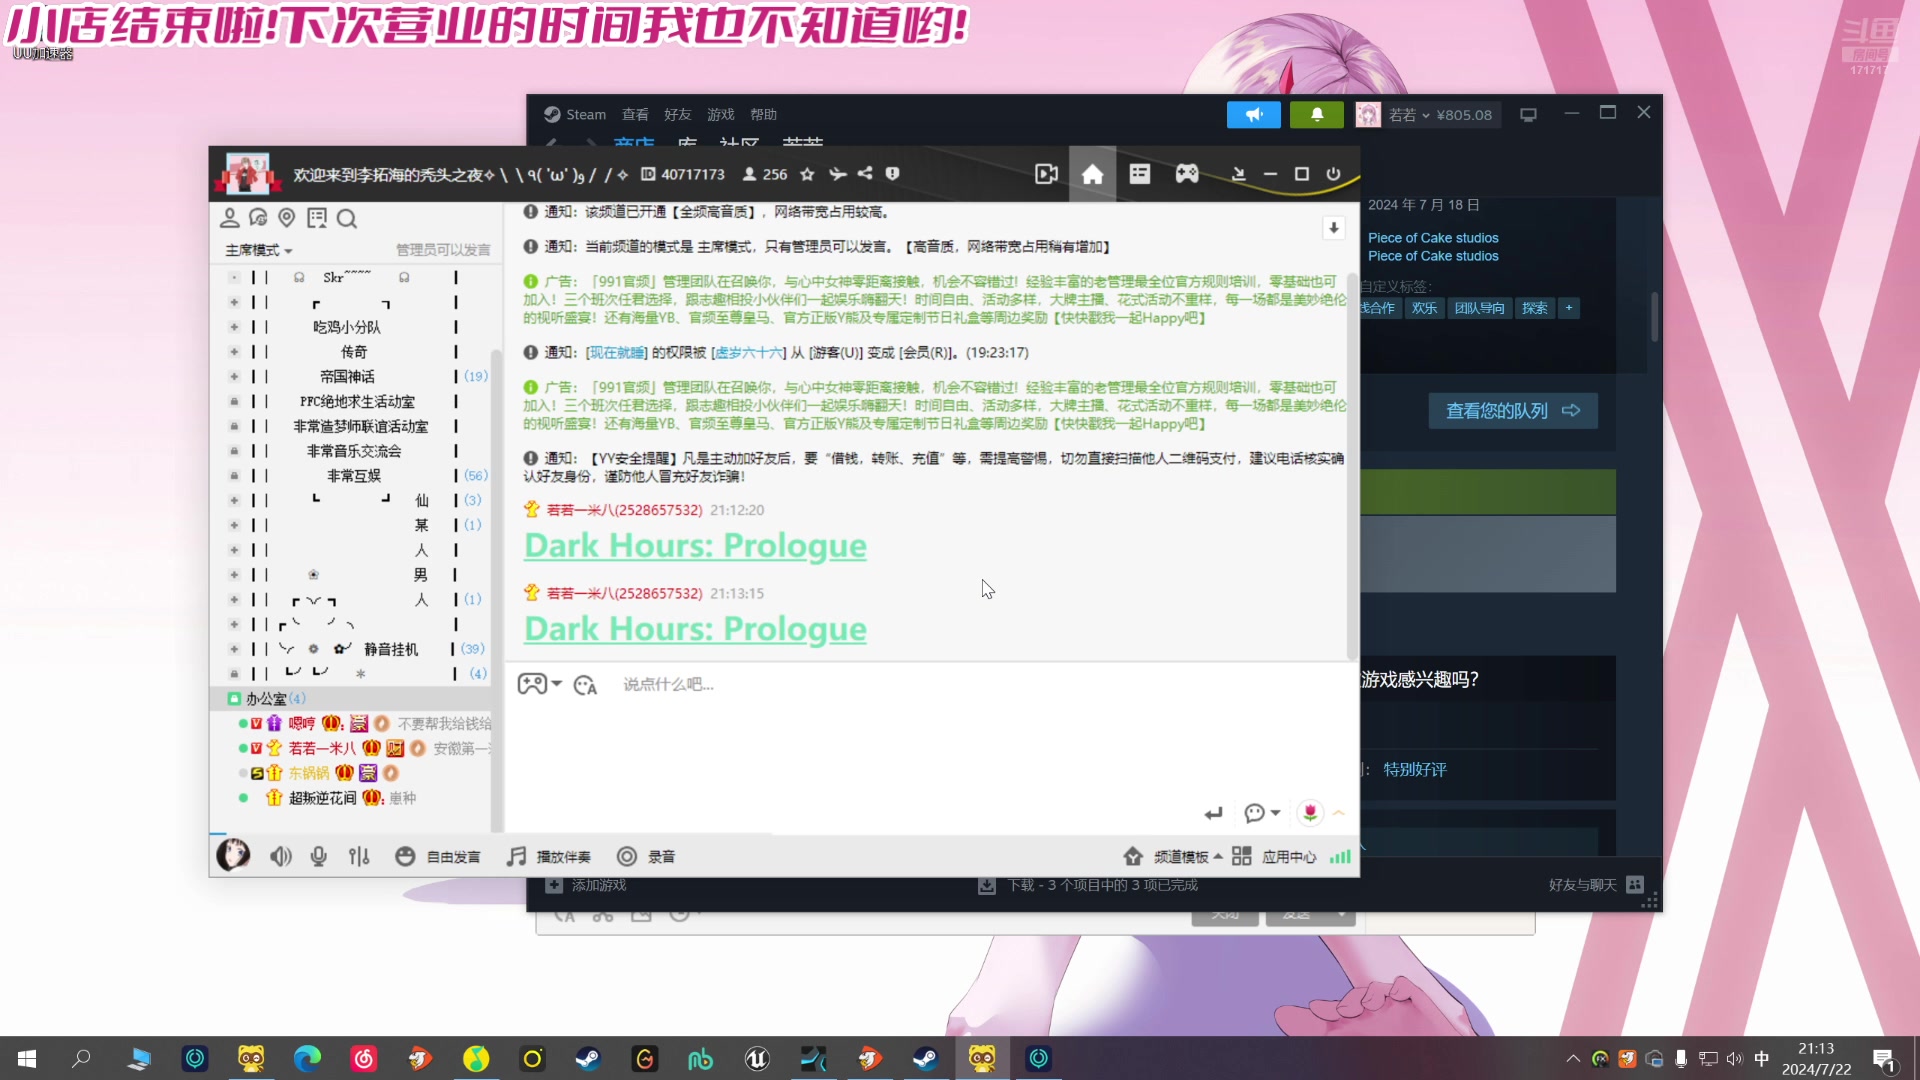1920x1080 pixels.
Task: Open the YY channel bulletin board icon
Action: pos(1139,174)
